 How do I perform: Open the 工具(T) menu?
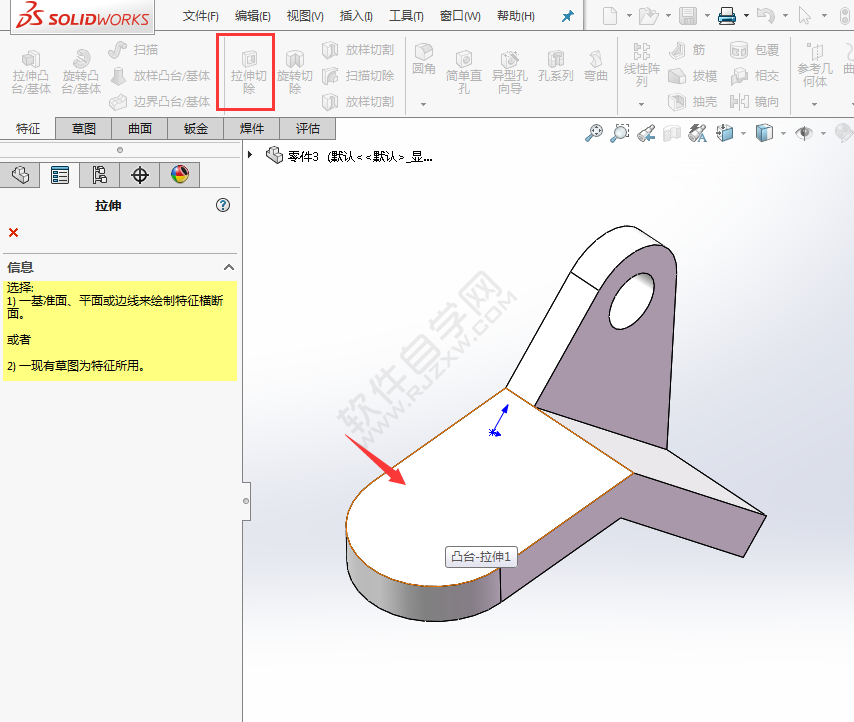click(406, 16)
